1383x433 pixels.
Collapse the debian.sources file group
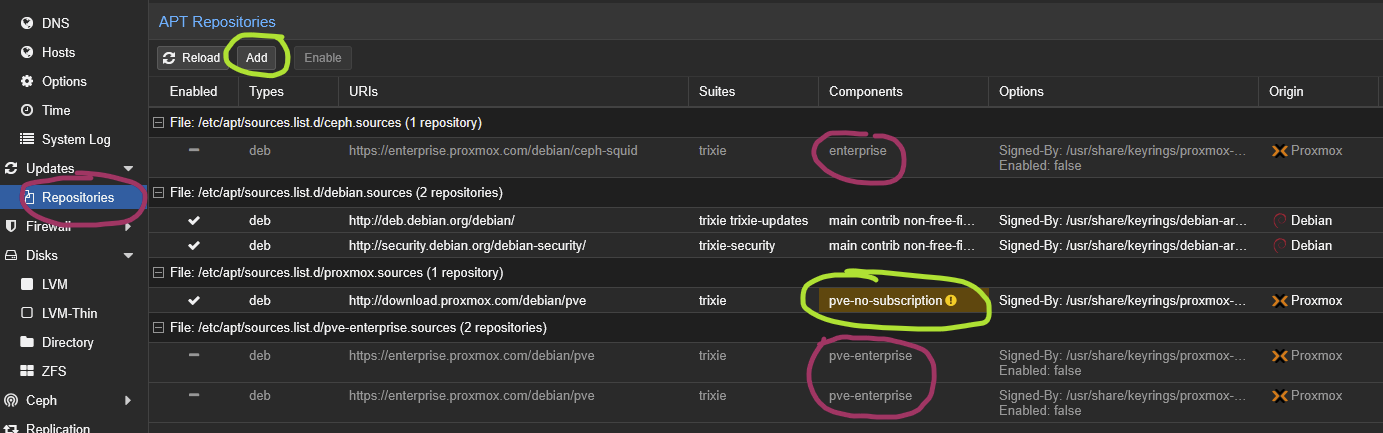coord(158,192)
